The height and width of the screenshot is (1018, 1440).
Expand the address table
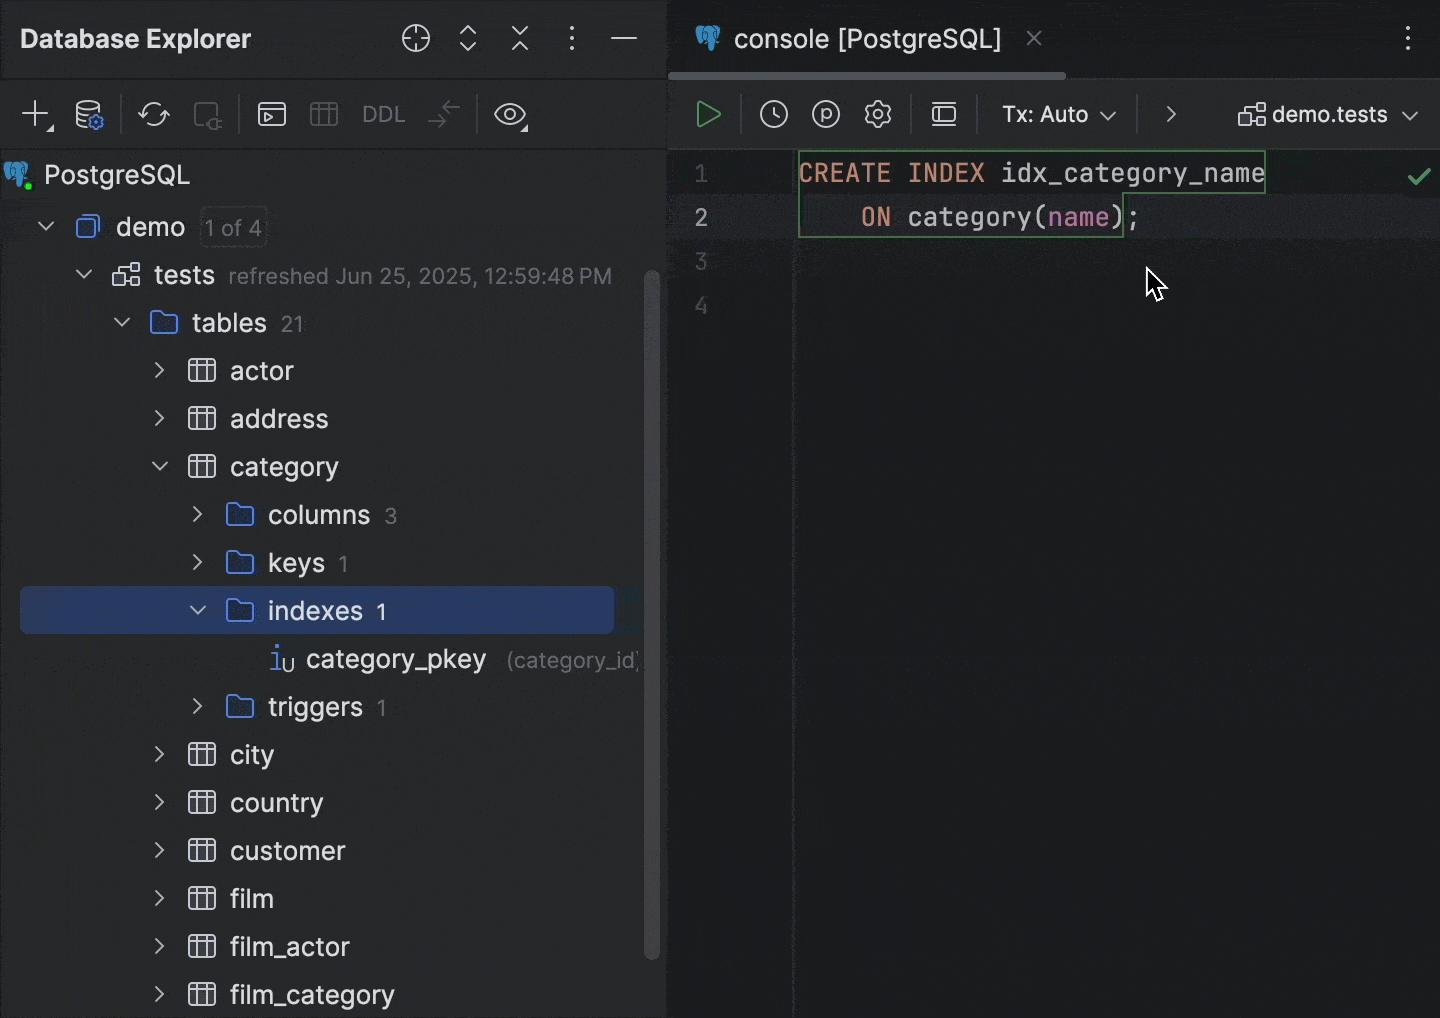[x=160, y=419]
